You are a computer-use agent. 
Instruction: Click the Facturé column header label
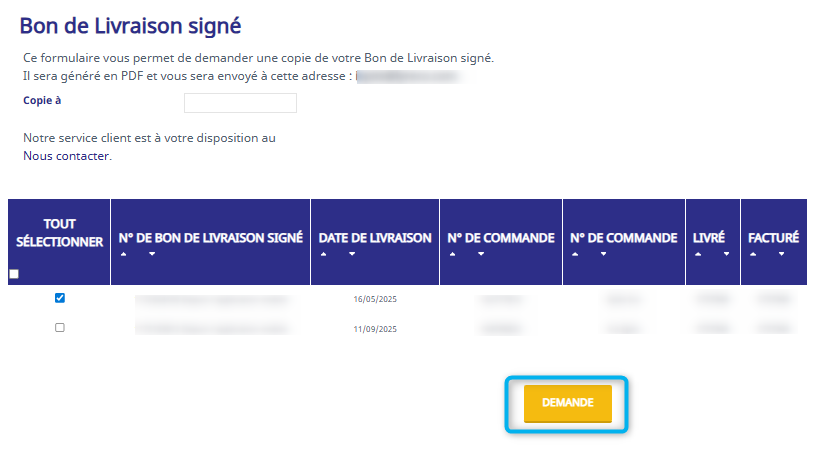pos(773,238)
